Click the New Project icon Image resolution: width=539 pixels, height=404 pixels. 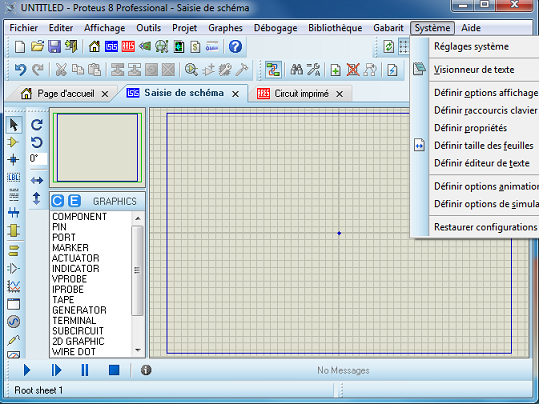point(20,46)
